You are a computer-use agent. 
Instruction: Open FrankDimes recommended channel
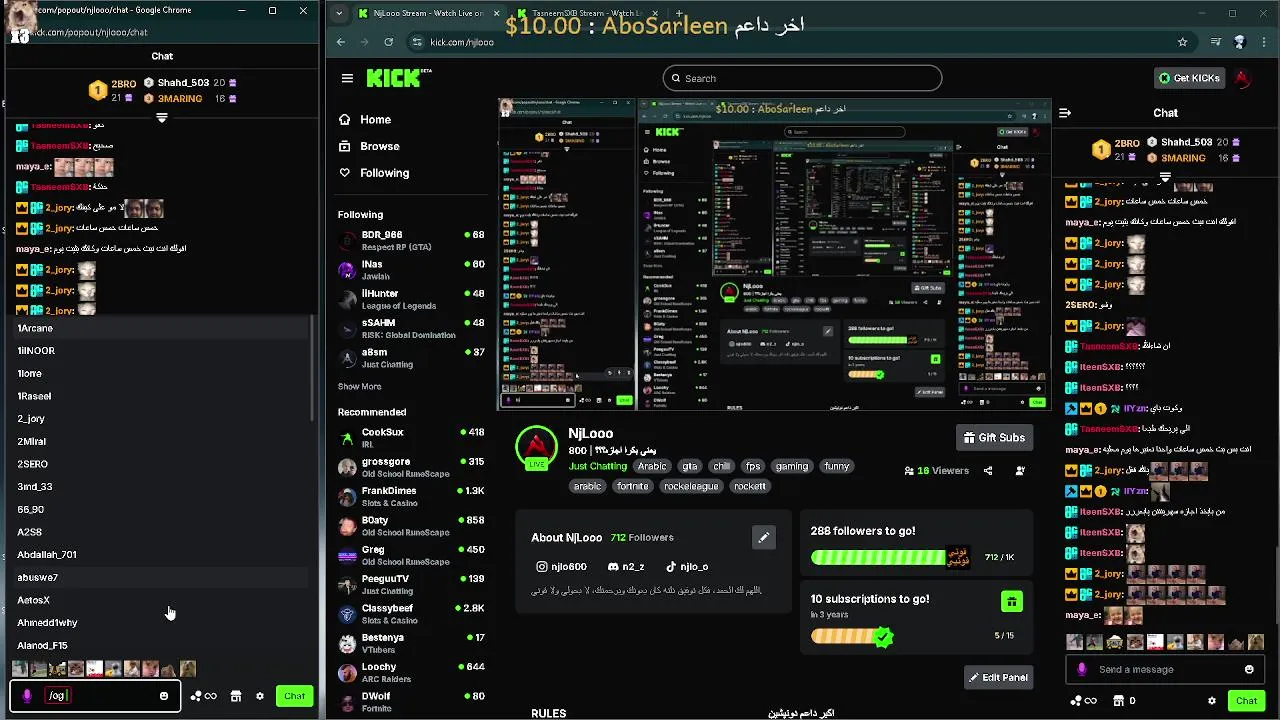coord(411,496)
